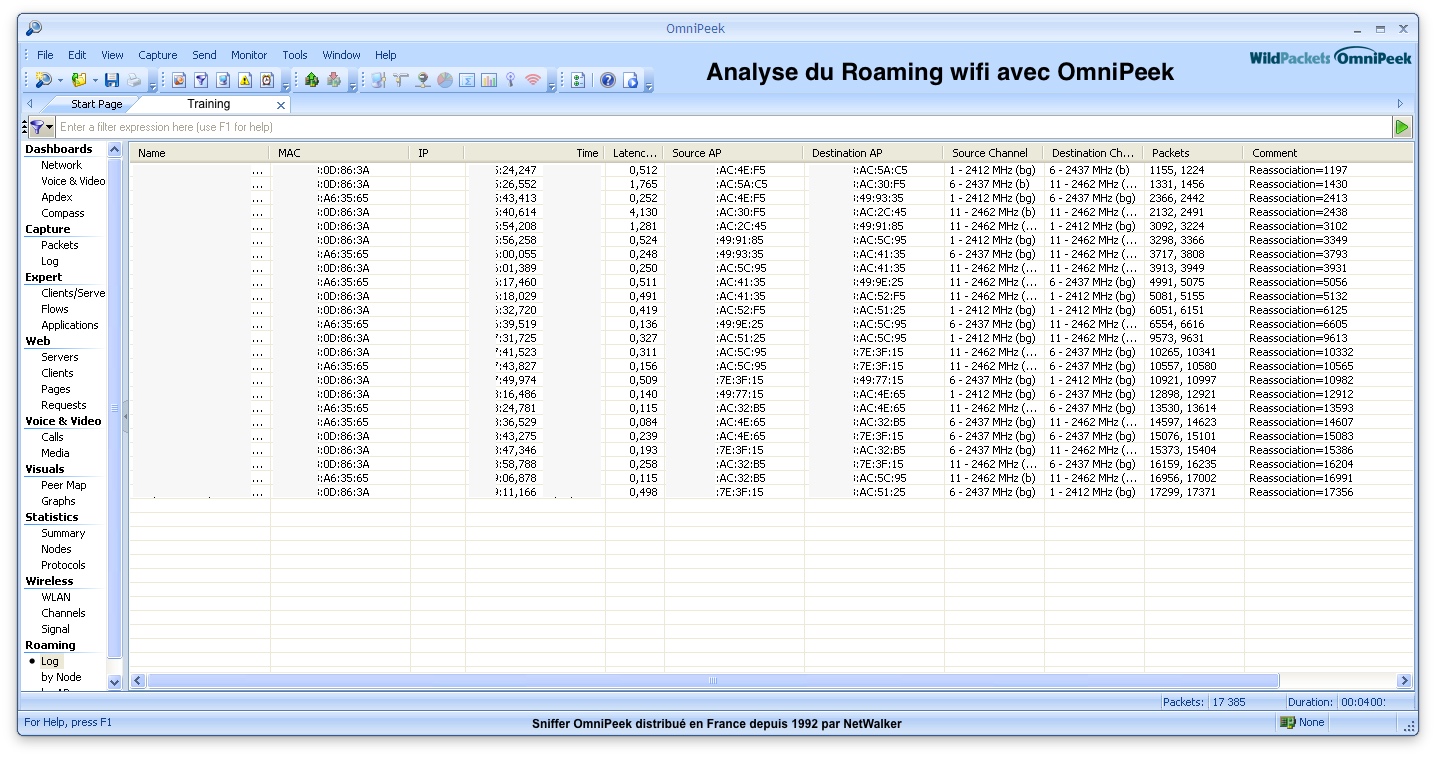The image size is (1436, 757).
Task: Open the dropdown beside New Capture icon
Action: (x=60, y=80)
